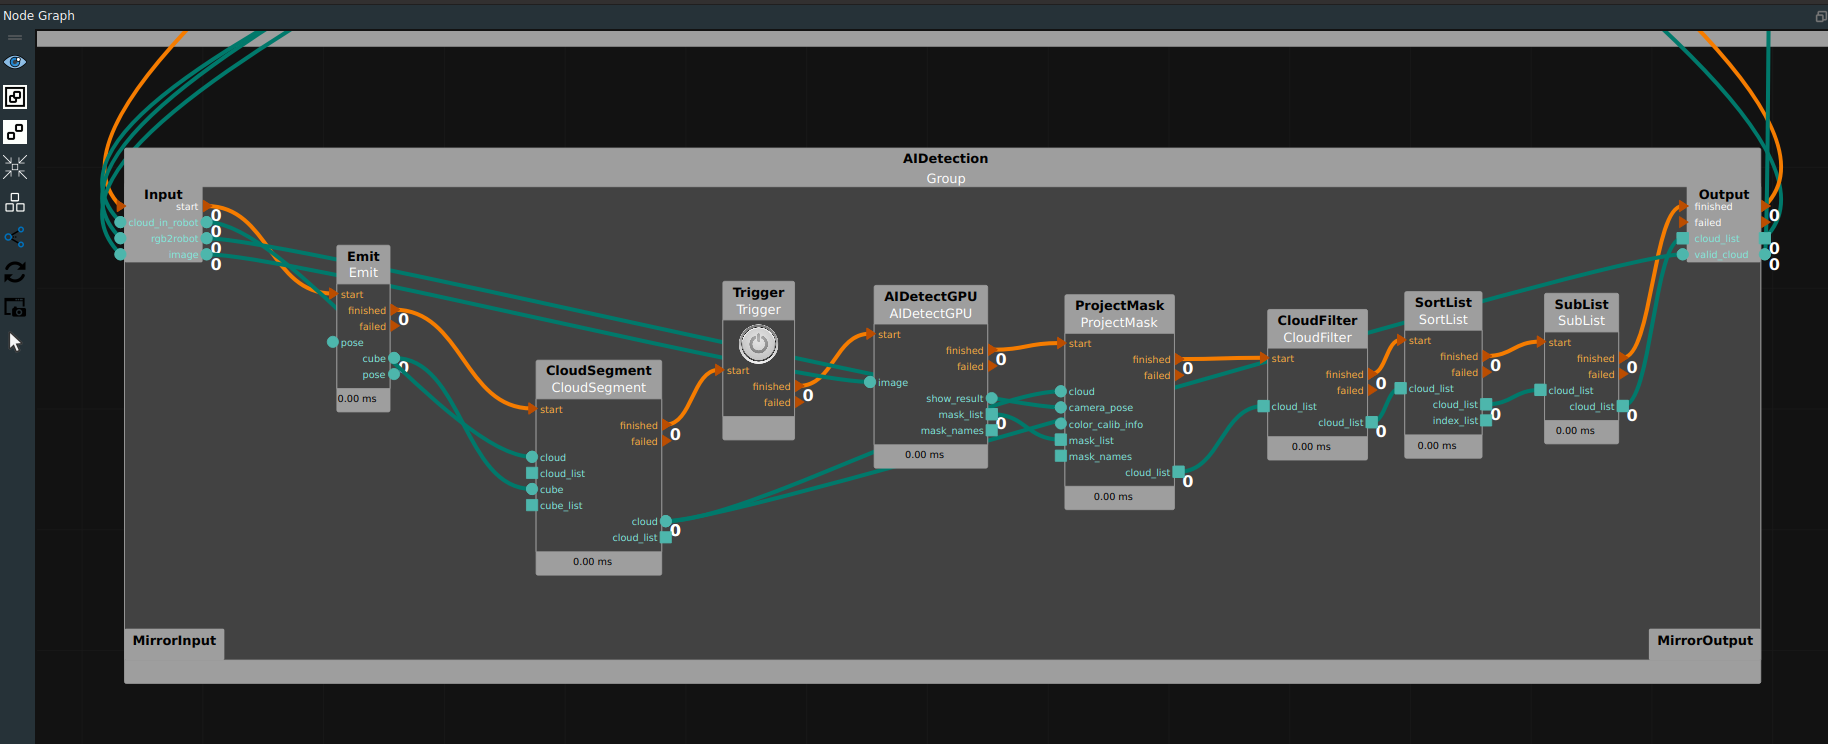Click the ProjectMask camera_pose input port
The width and height of the screenshot is (1828, 744).
(x=1060, y=407)
